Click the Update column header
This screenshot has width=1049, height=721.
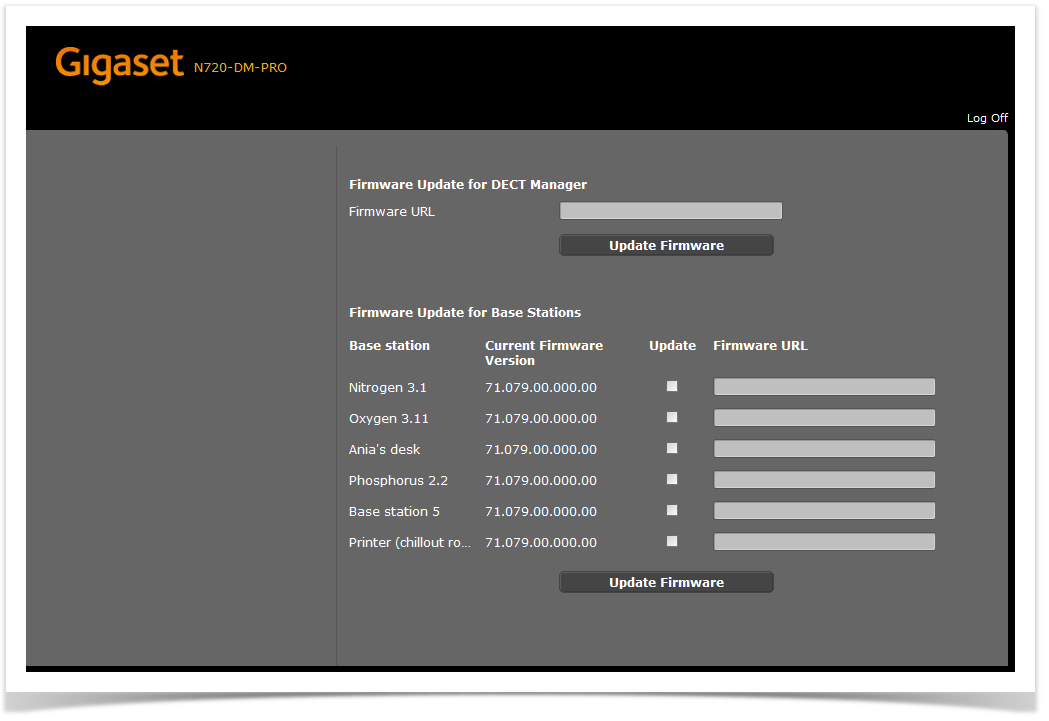pos(672,346)
